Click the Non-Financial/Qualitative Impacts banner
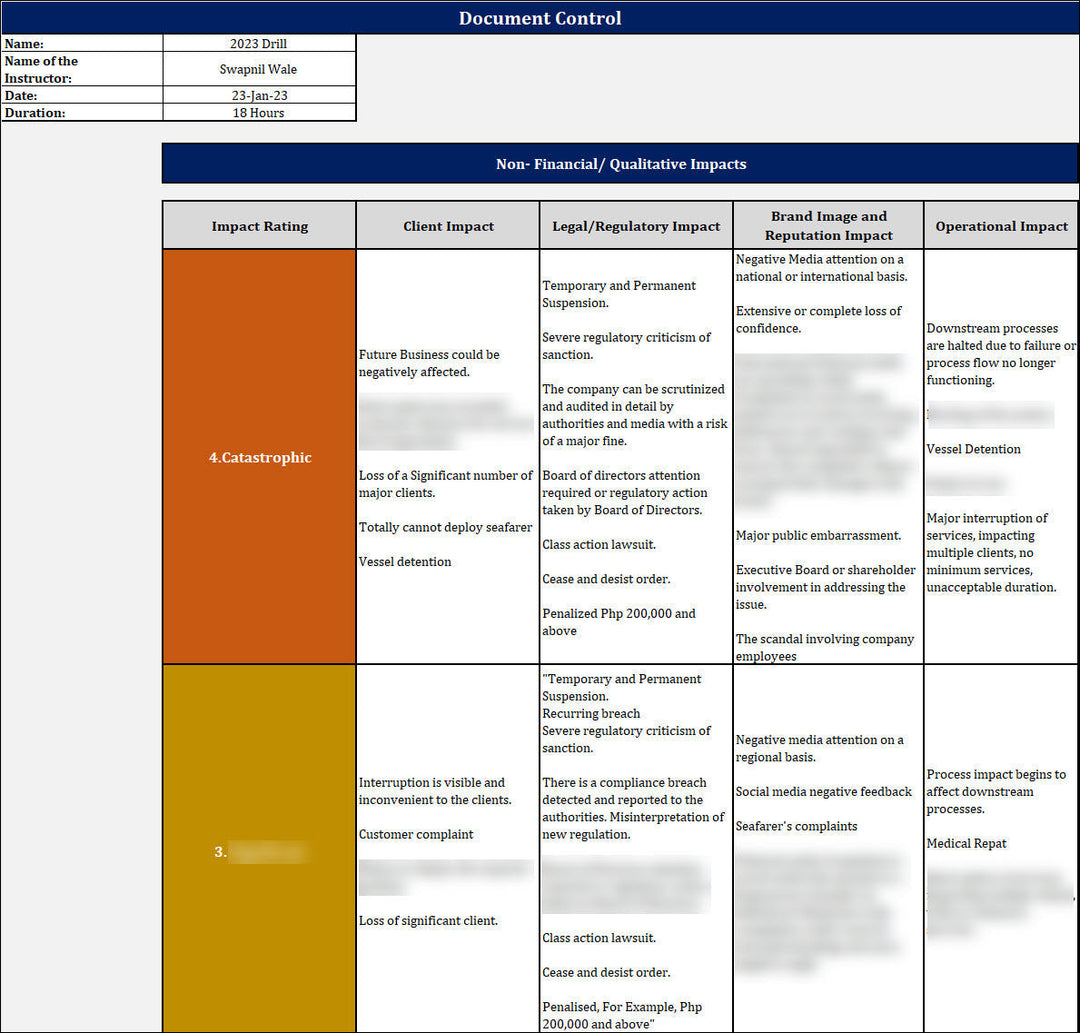Viewport: 1080px width, 1033px height. [620, 164]
